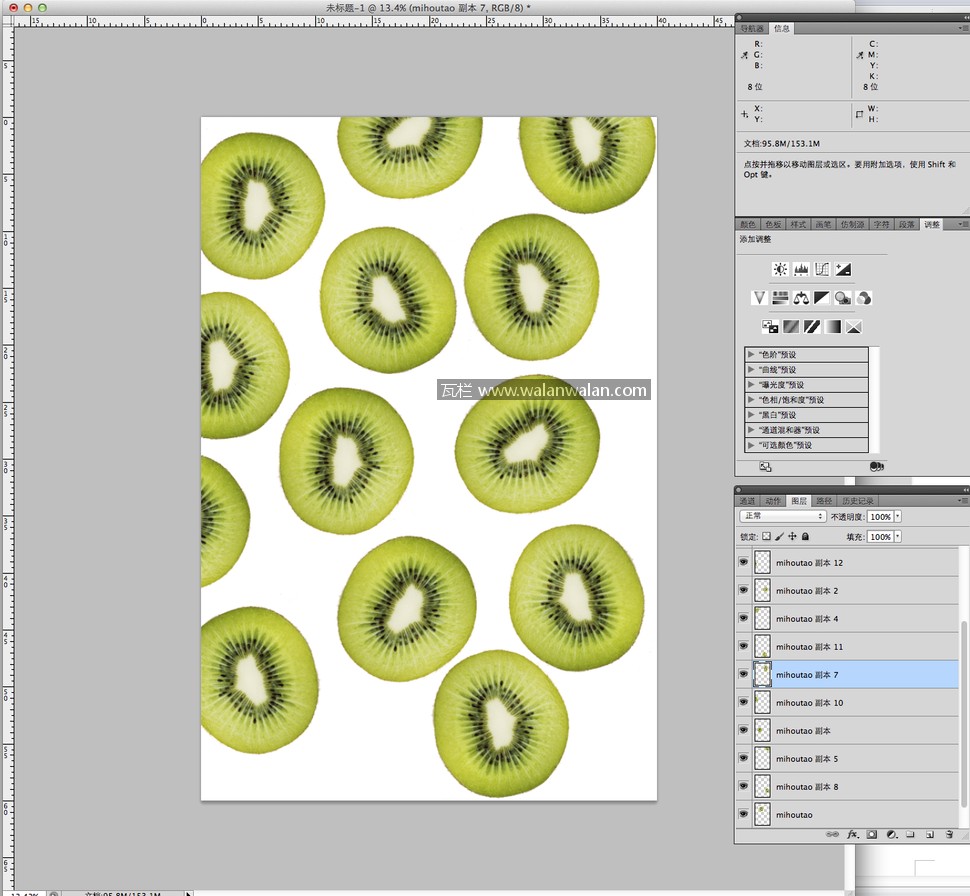This screenshot has width=970, height=896.
Task: Toggle visibility of the mihoutao 副本 5 layer
Action: click(x=743, y=759)
